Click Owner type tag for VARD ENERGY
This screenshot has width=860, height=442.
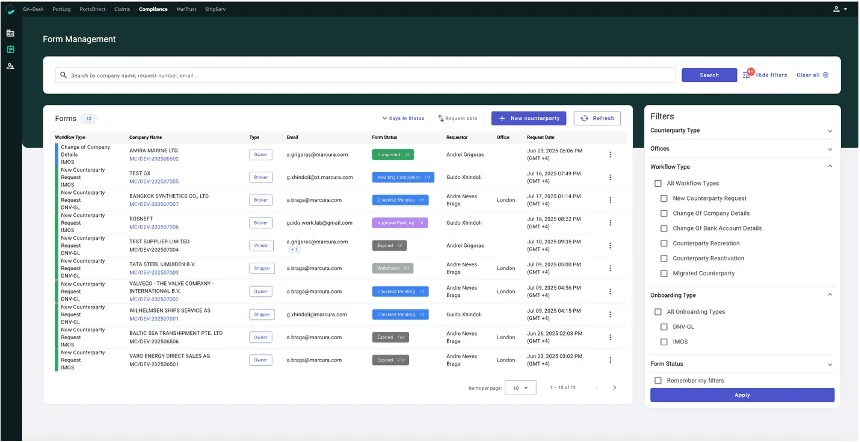[x=261, y=360]
